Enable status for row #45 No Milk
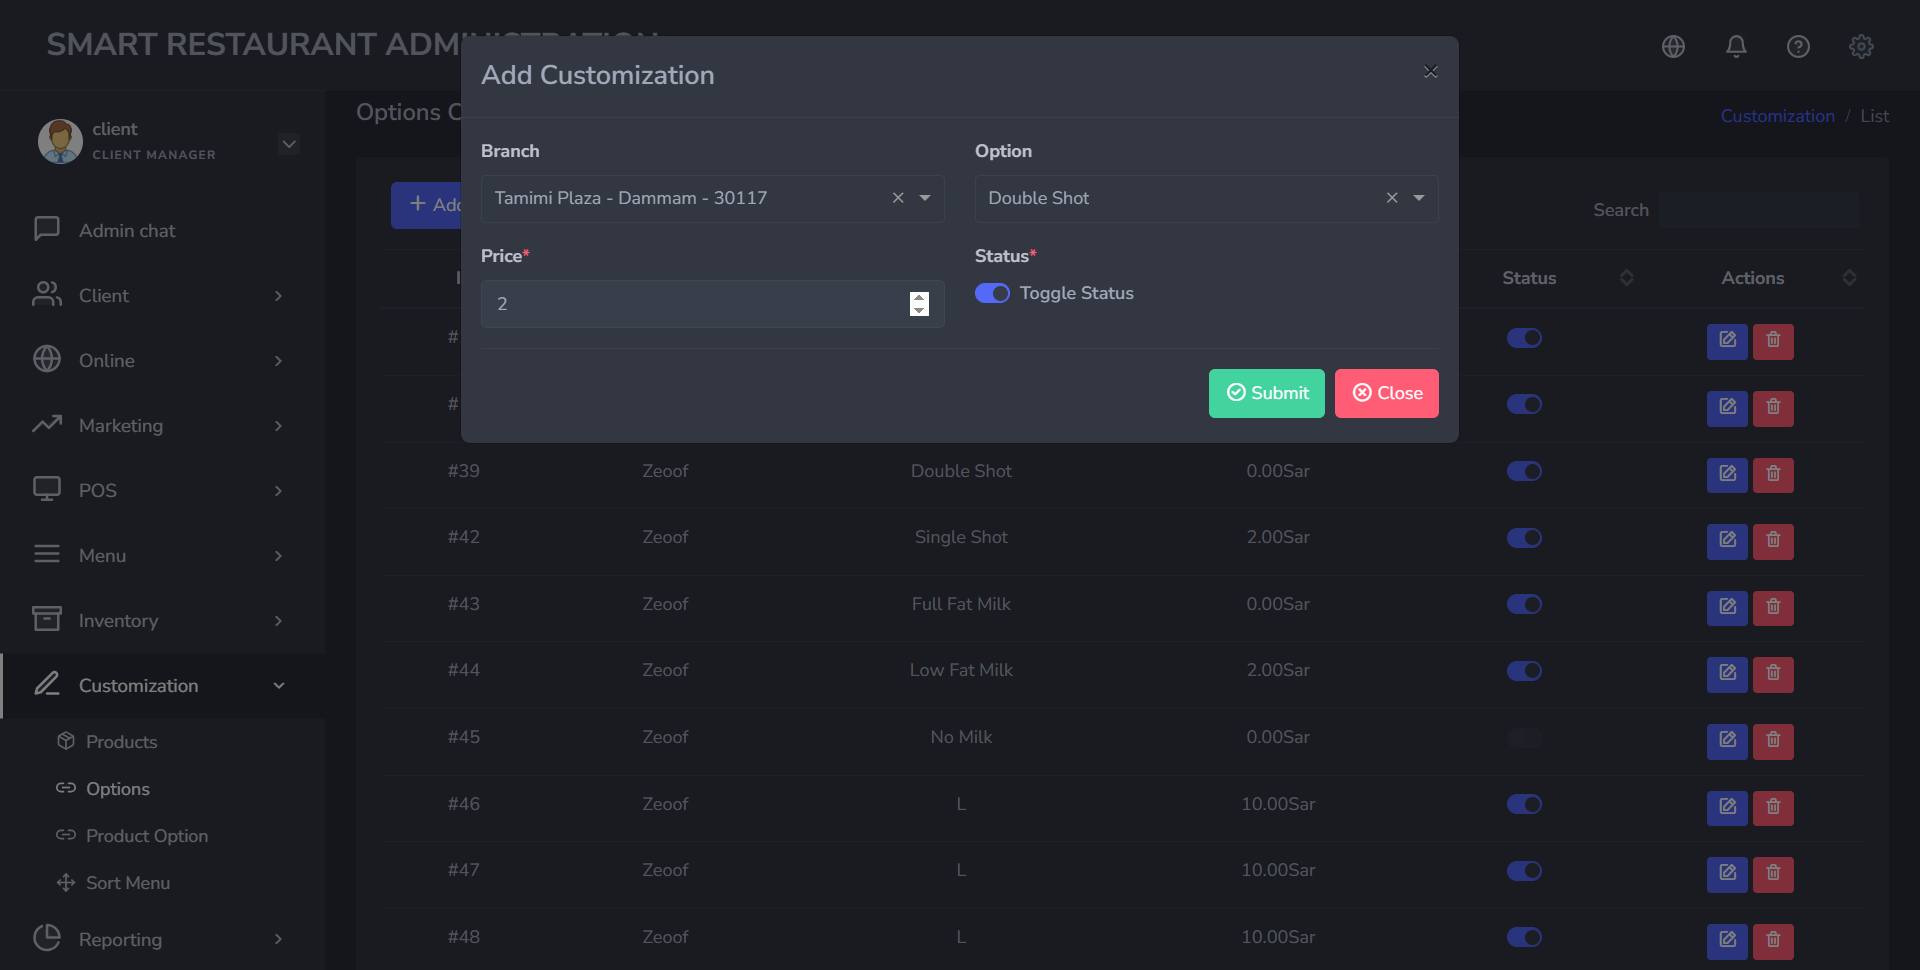1920x970 pixels. point(1524,738)
